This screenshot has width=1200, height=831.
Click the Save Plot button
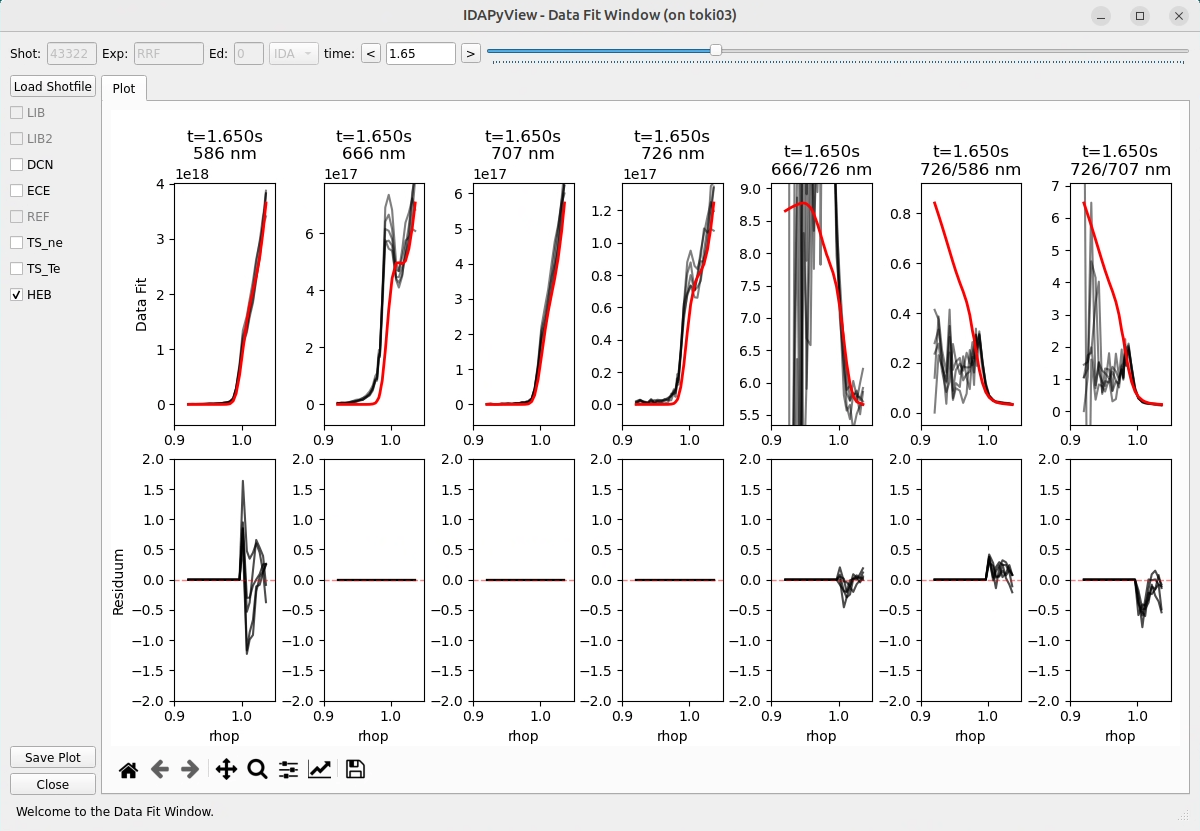click(x=52, y=757)
